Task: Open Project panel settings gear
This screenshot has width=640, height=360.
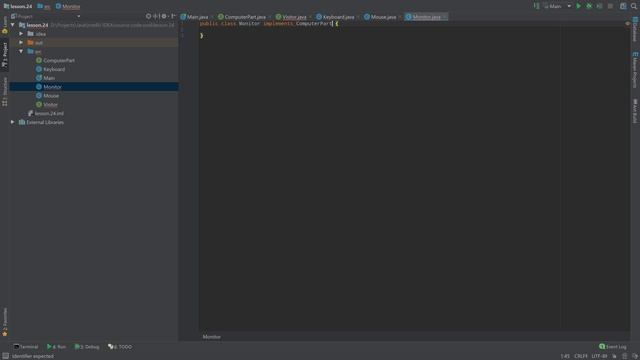Action: 164,16
